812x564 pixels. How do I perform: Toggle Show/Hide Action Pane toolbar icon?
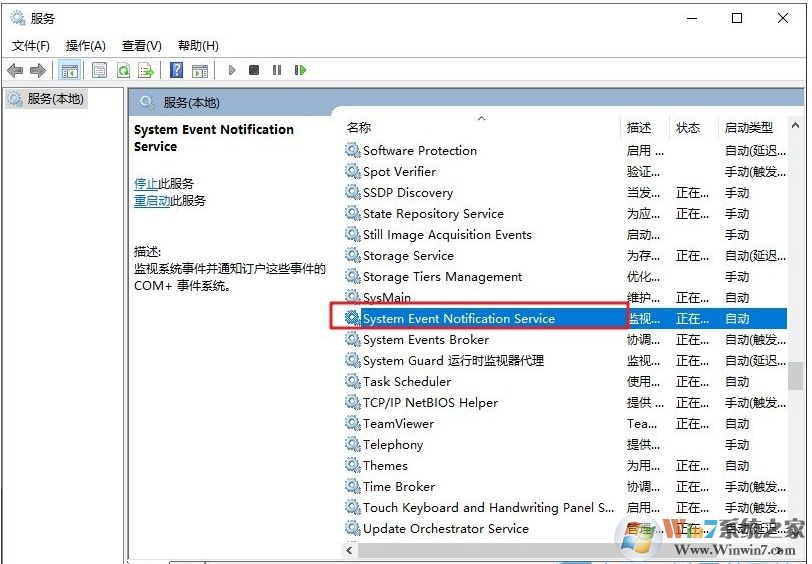(x=200, y=70)
